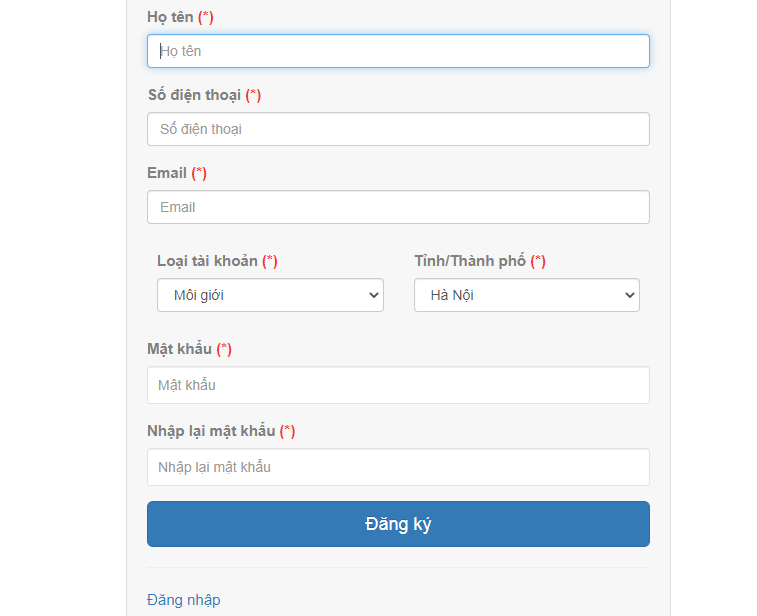
Task: Click the Tỉnh/Thành phố label
Action: click(x=470, y=261)
